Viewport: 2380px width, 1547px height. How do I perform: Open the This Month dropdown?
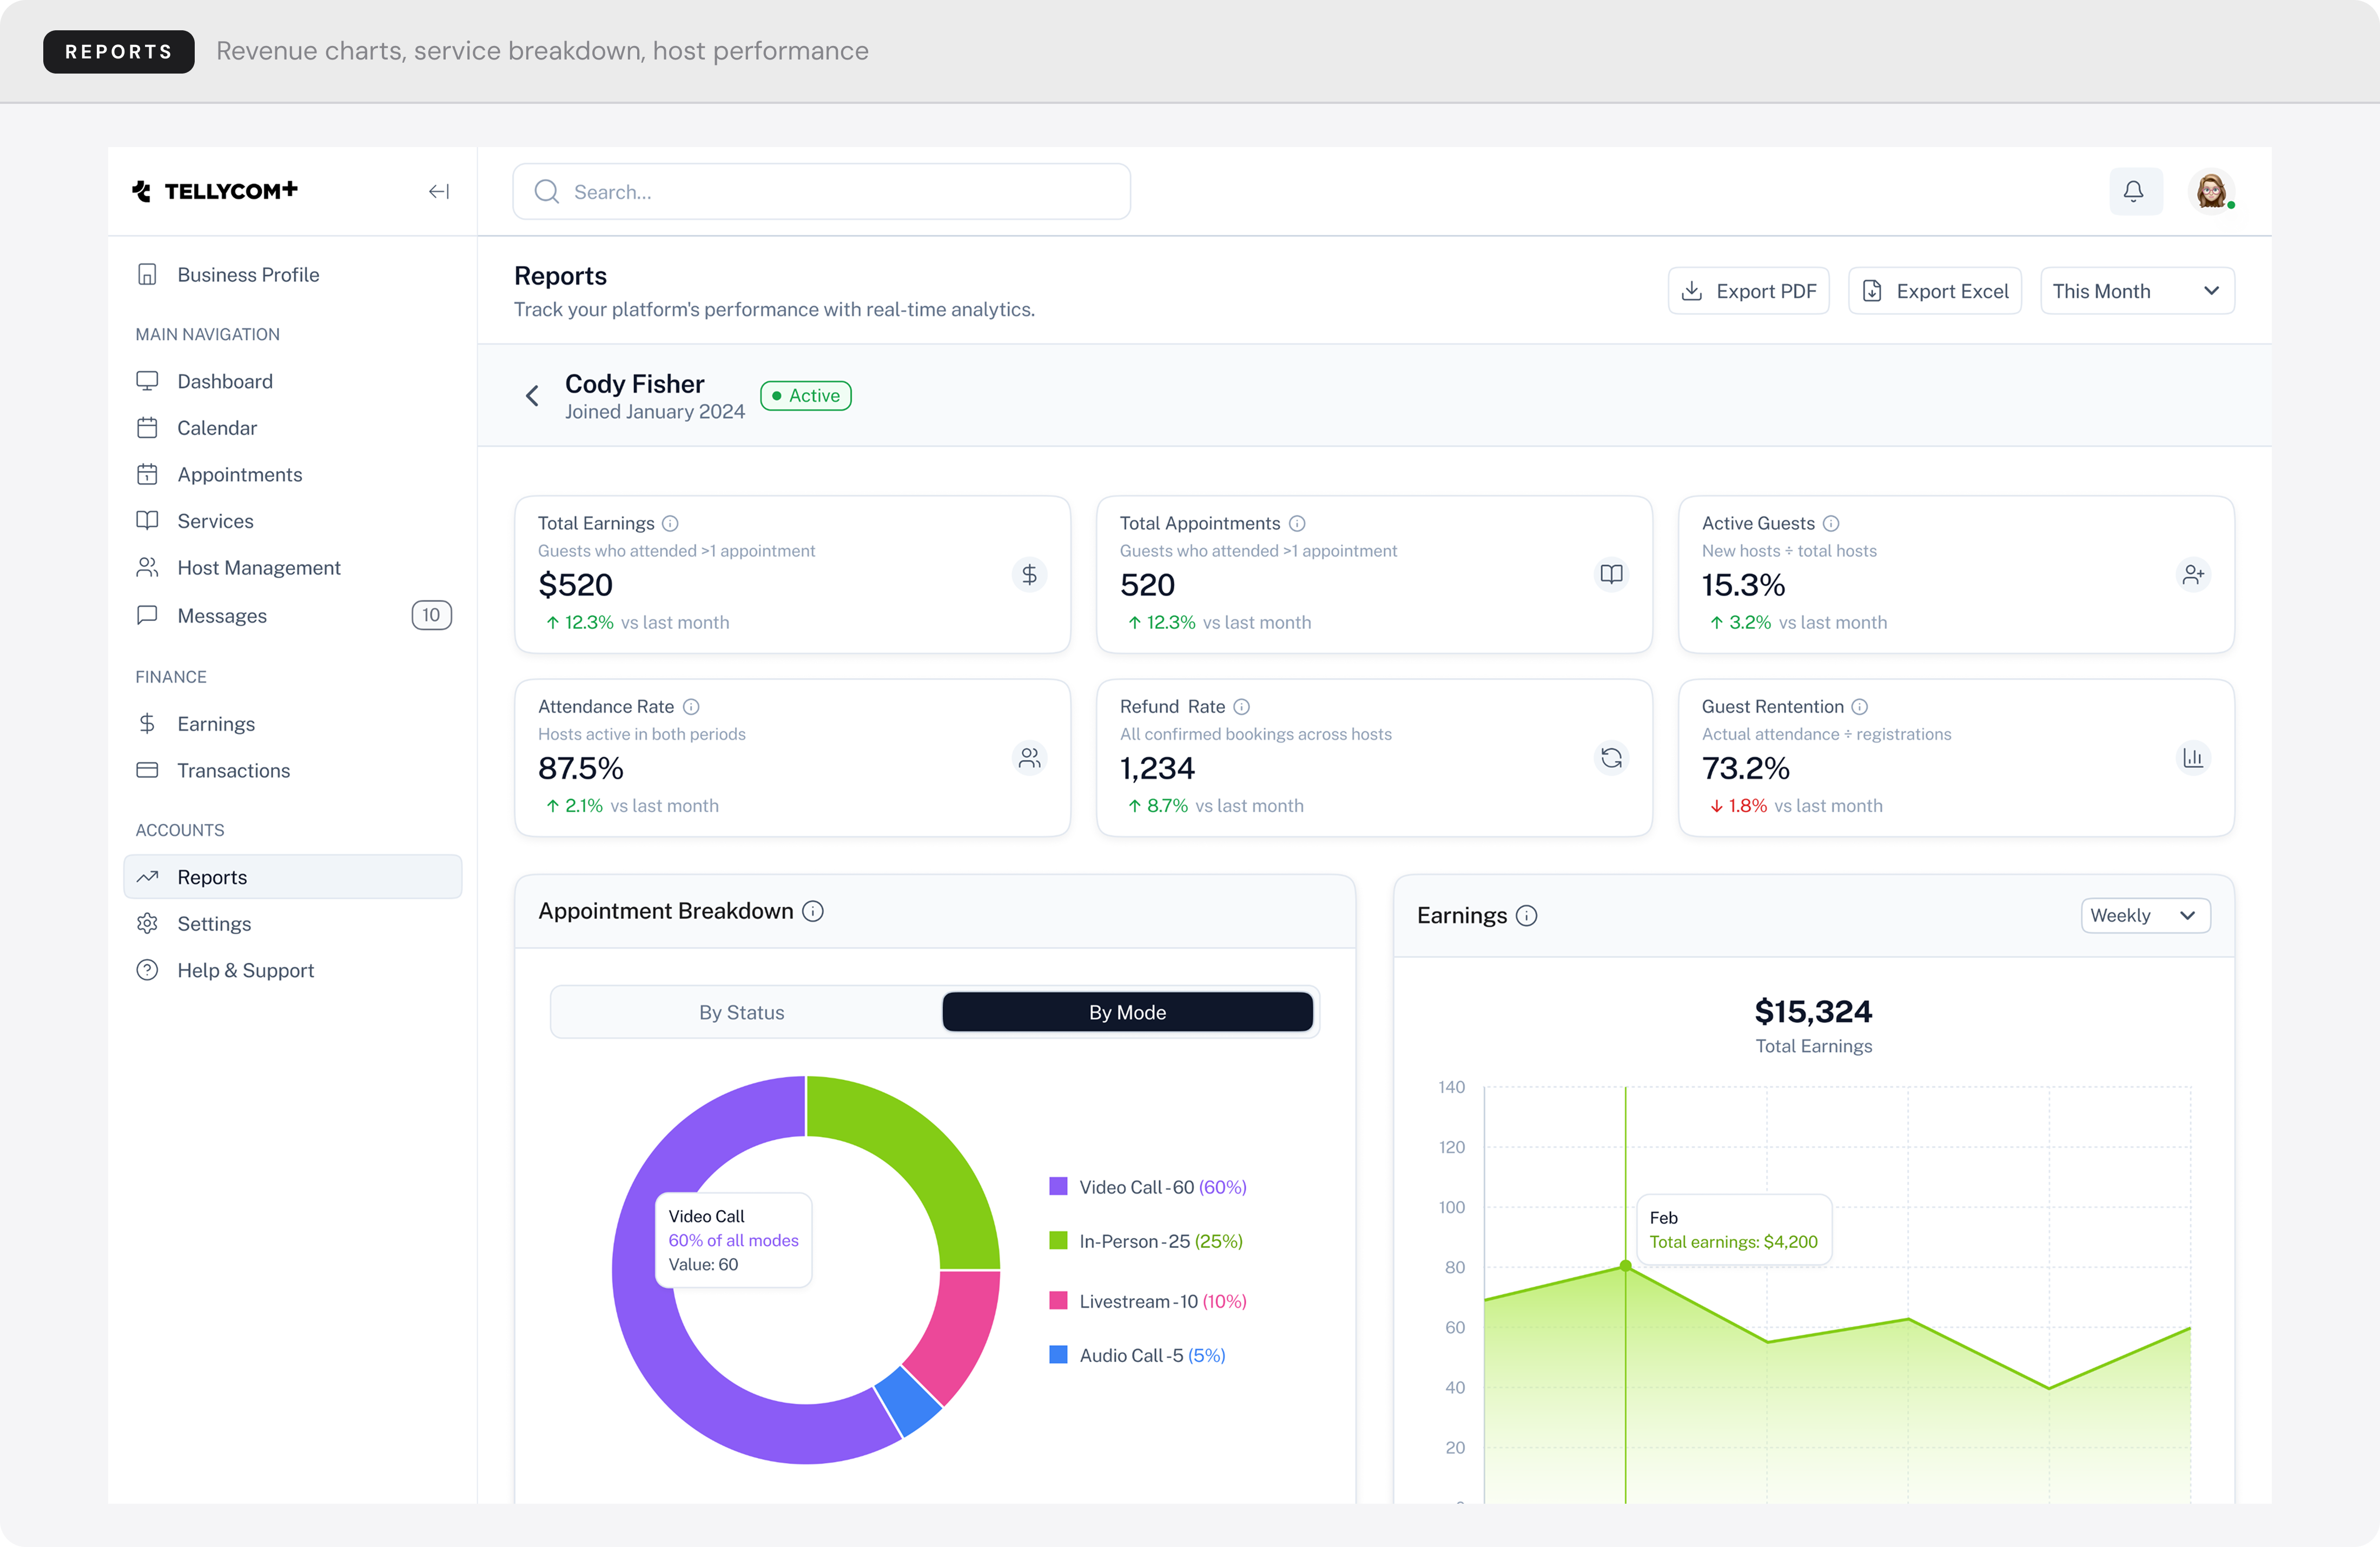2136,291
